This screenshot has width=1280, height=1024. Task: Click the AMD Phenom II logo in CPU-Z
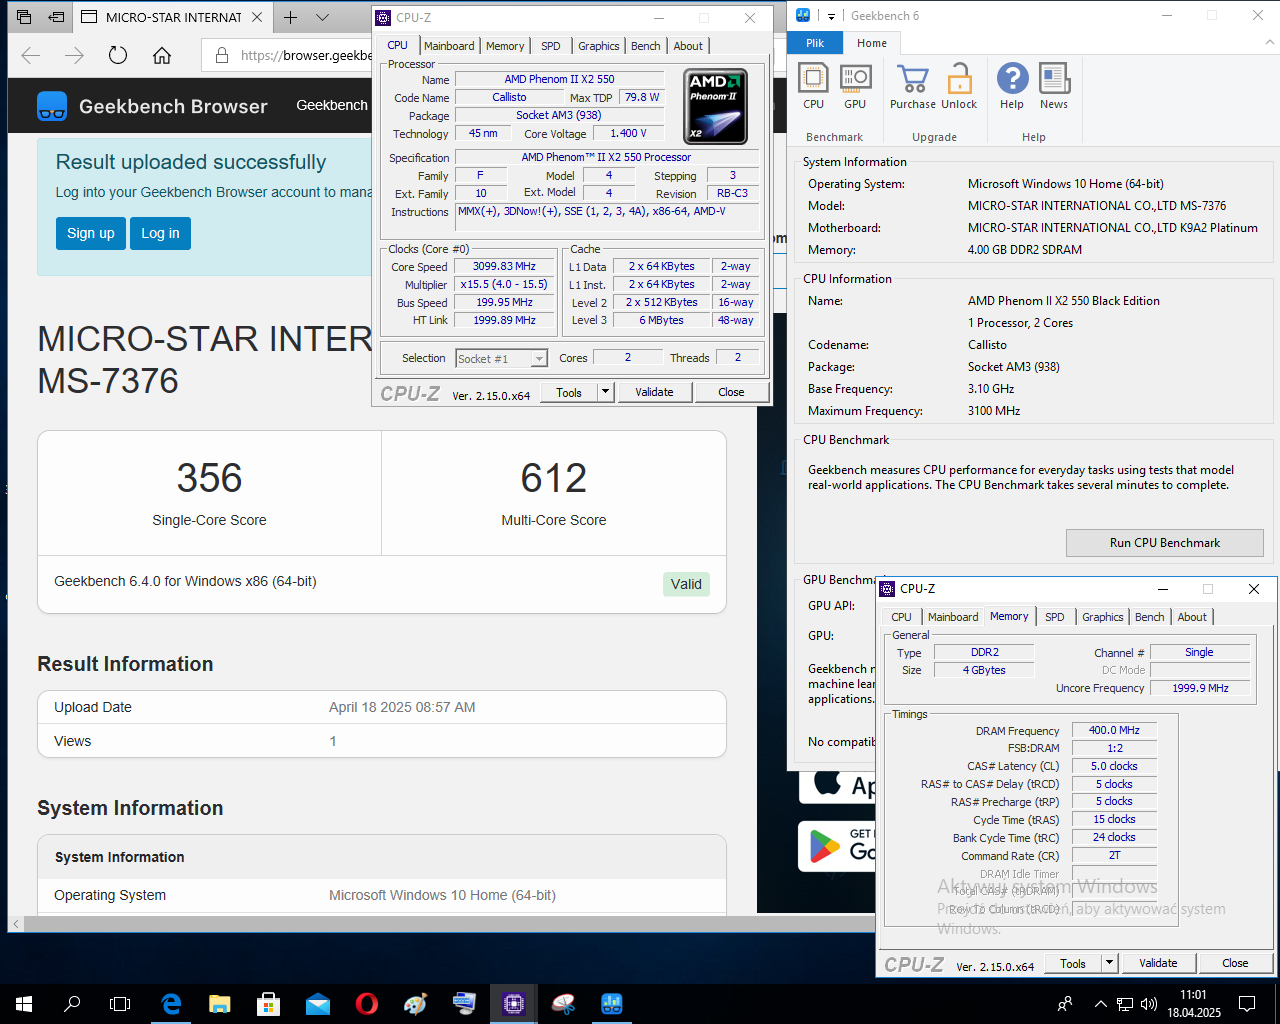pyautogui.click(x=715, y=107)
